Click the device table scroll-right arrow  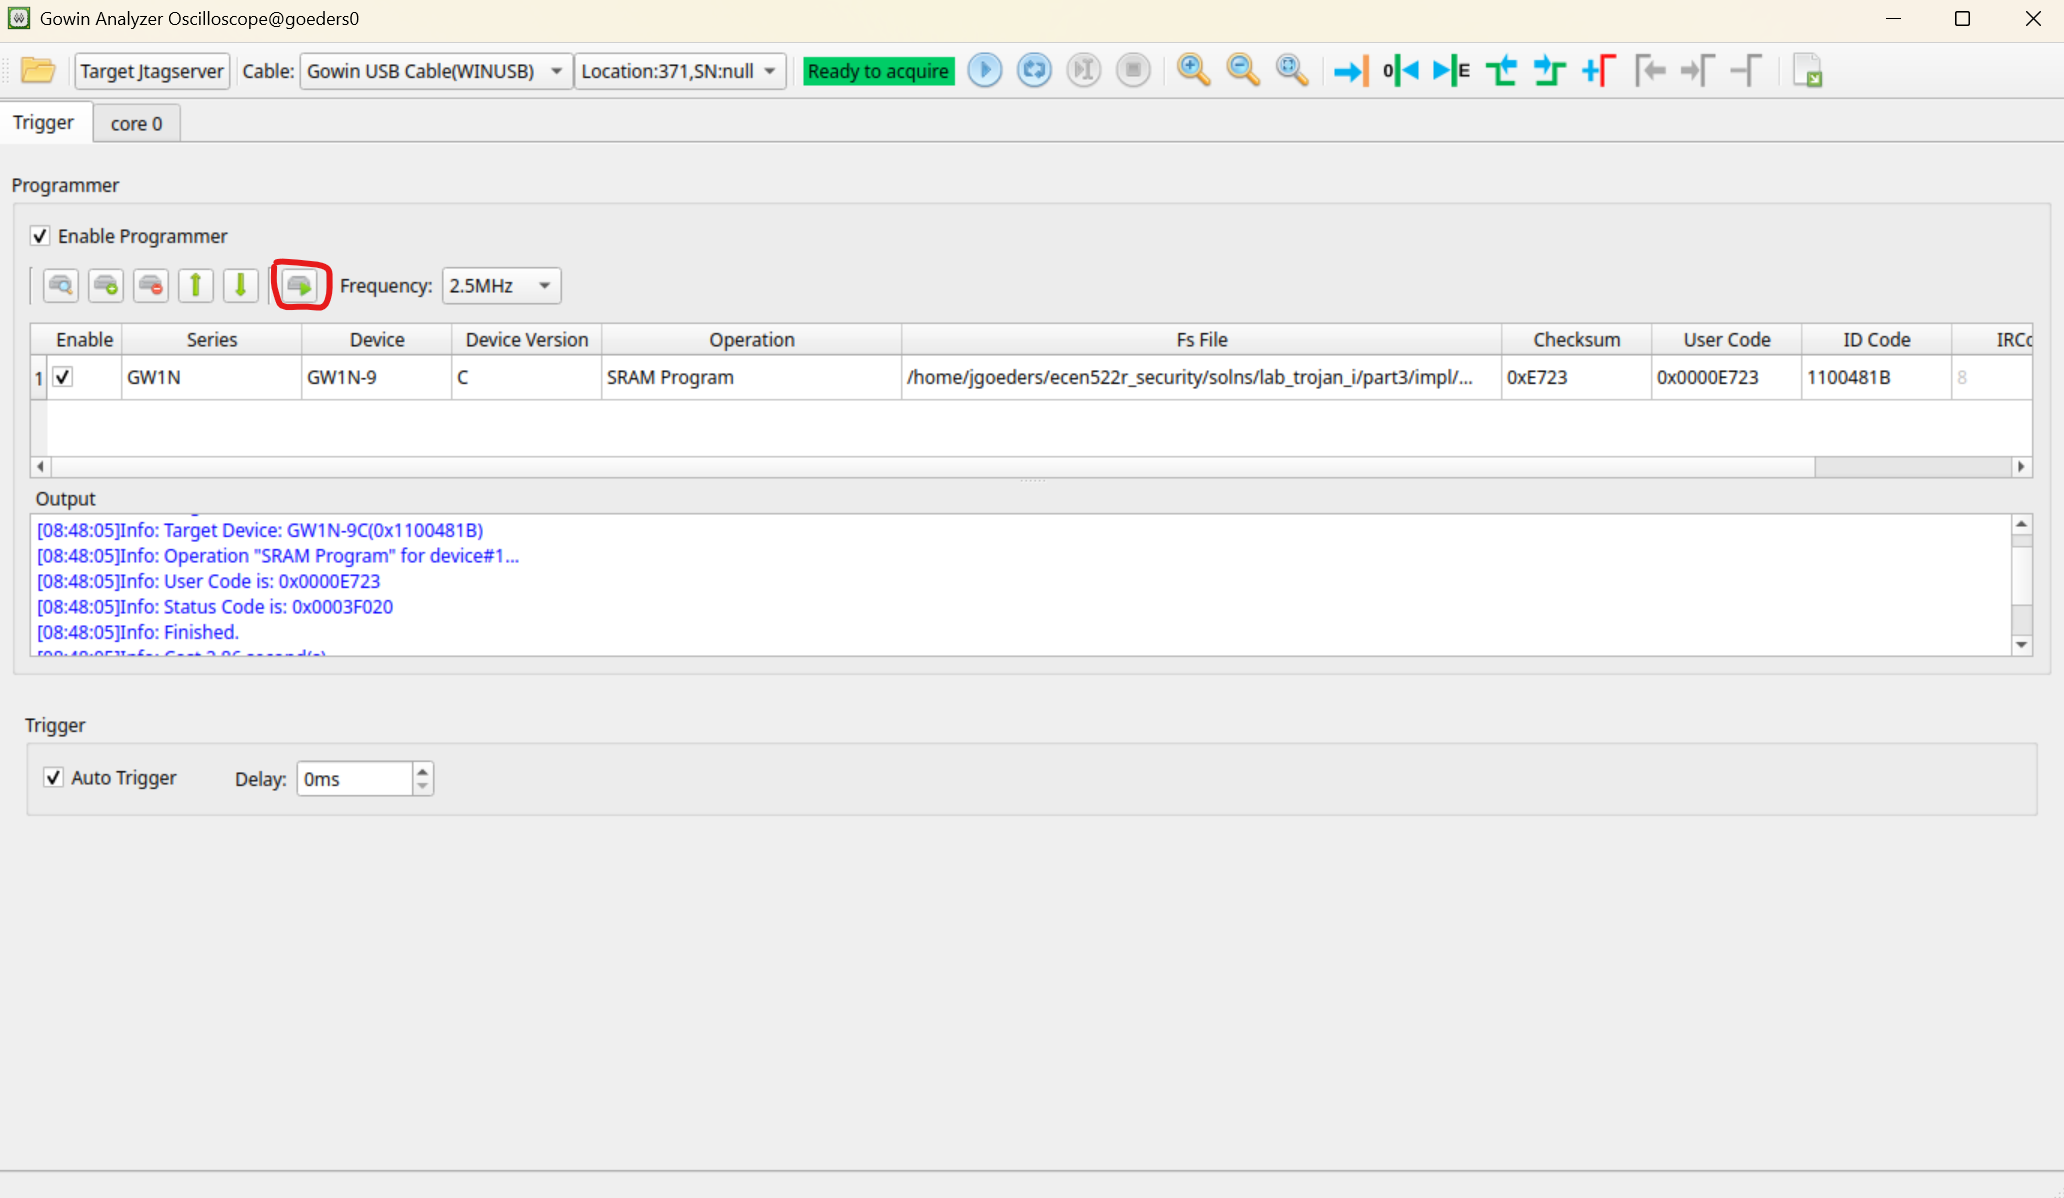pyautogui.click(x=2021, y=467)
